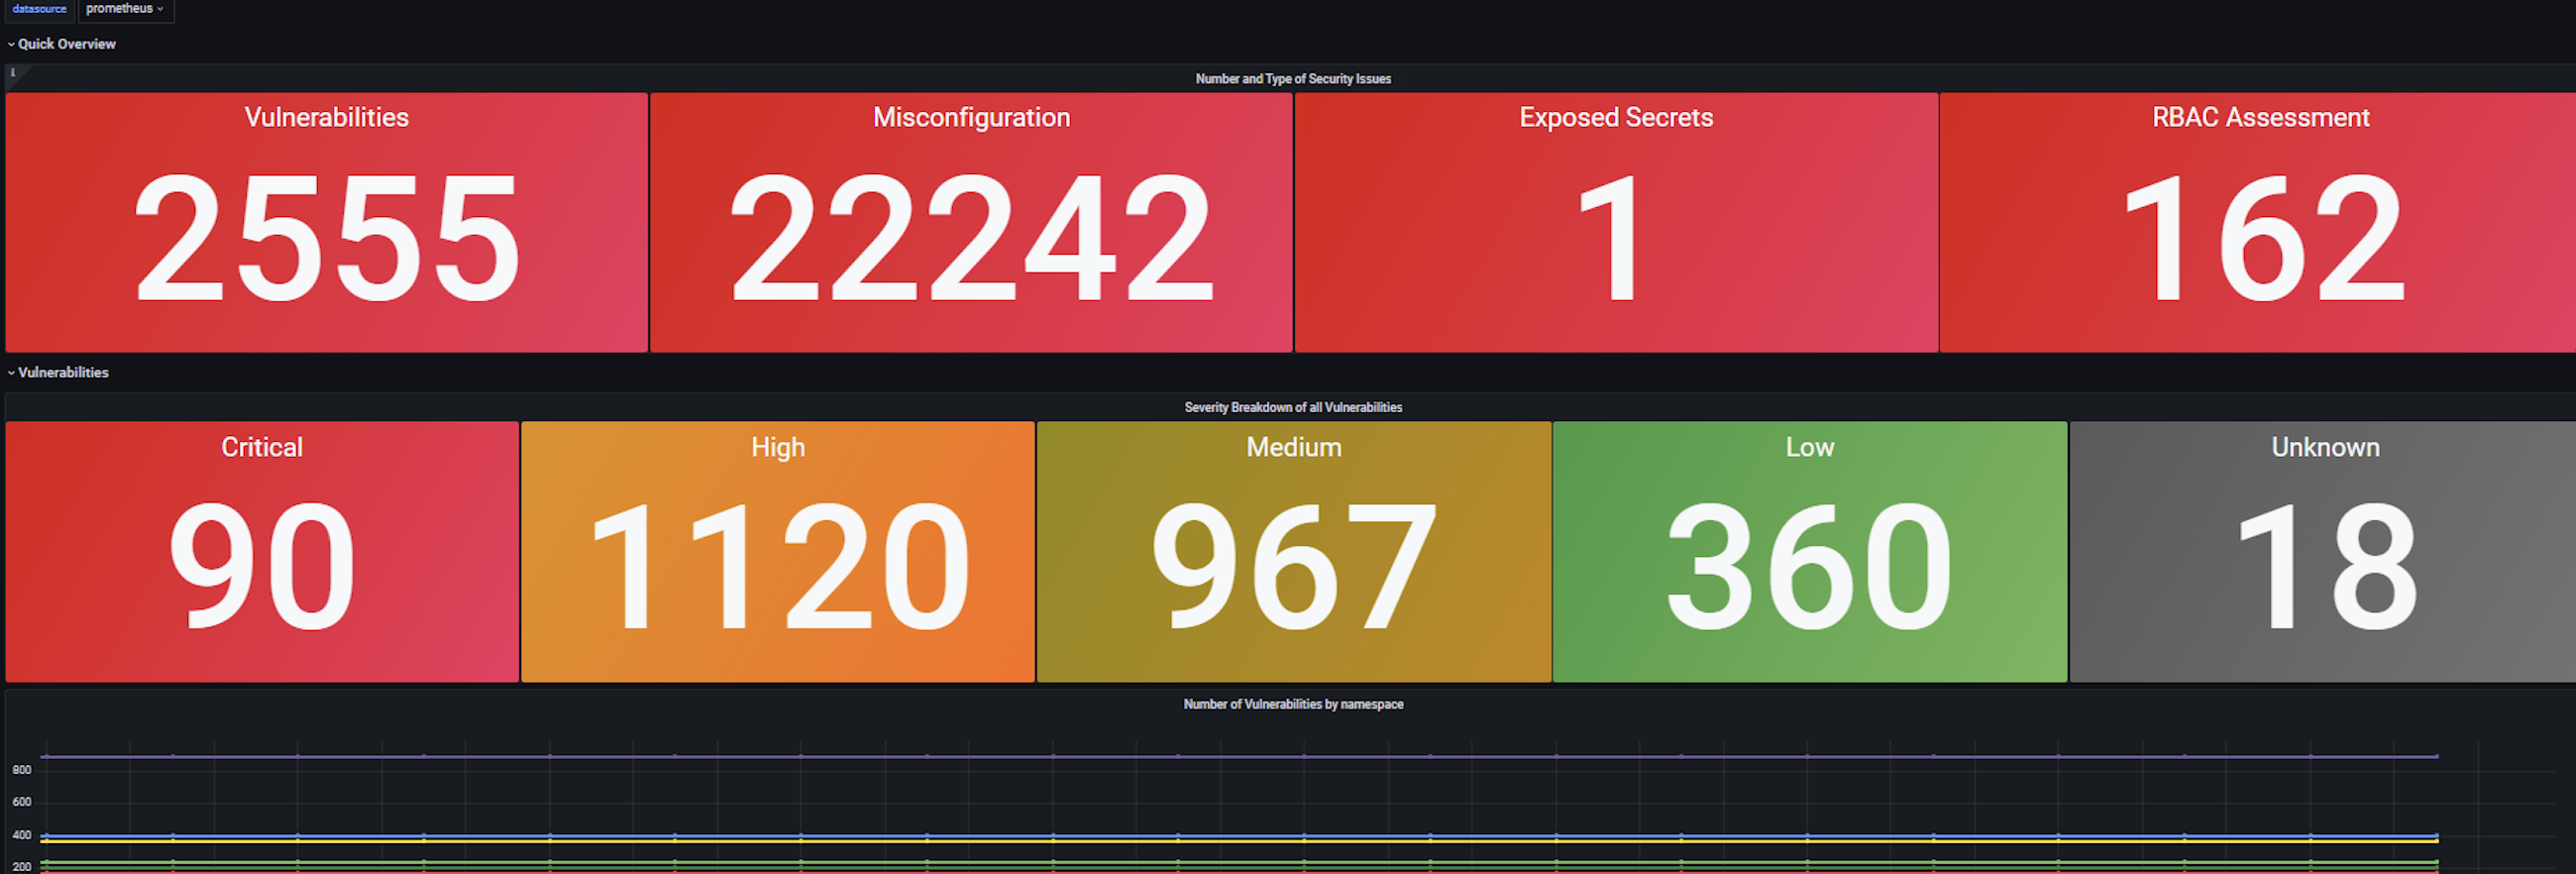Click the Medium severity tile showing 967
This screenshot has width=2576, height=874.
point(1293,552)
